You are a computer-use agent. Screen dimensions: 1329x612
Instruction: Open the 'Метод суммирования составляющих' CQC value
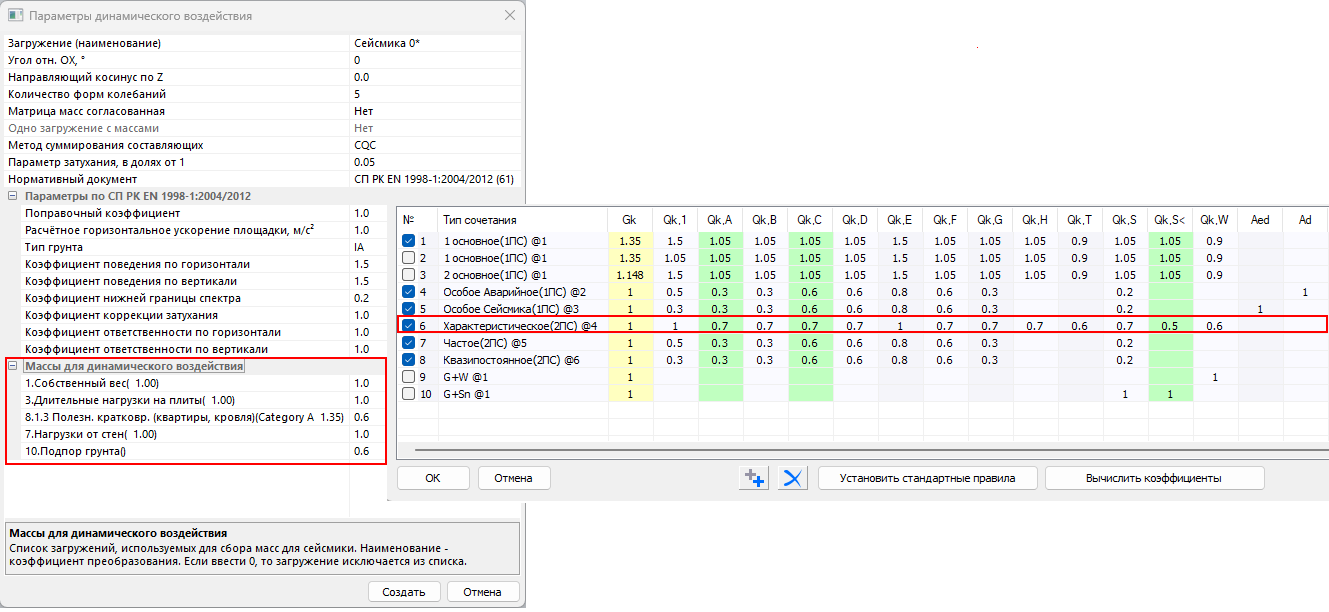tap(435, 145)
